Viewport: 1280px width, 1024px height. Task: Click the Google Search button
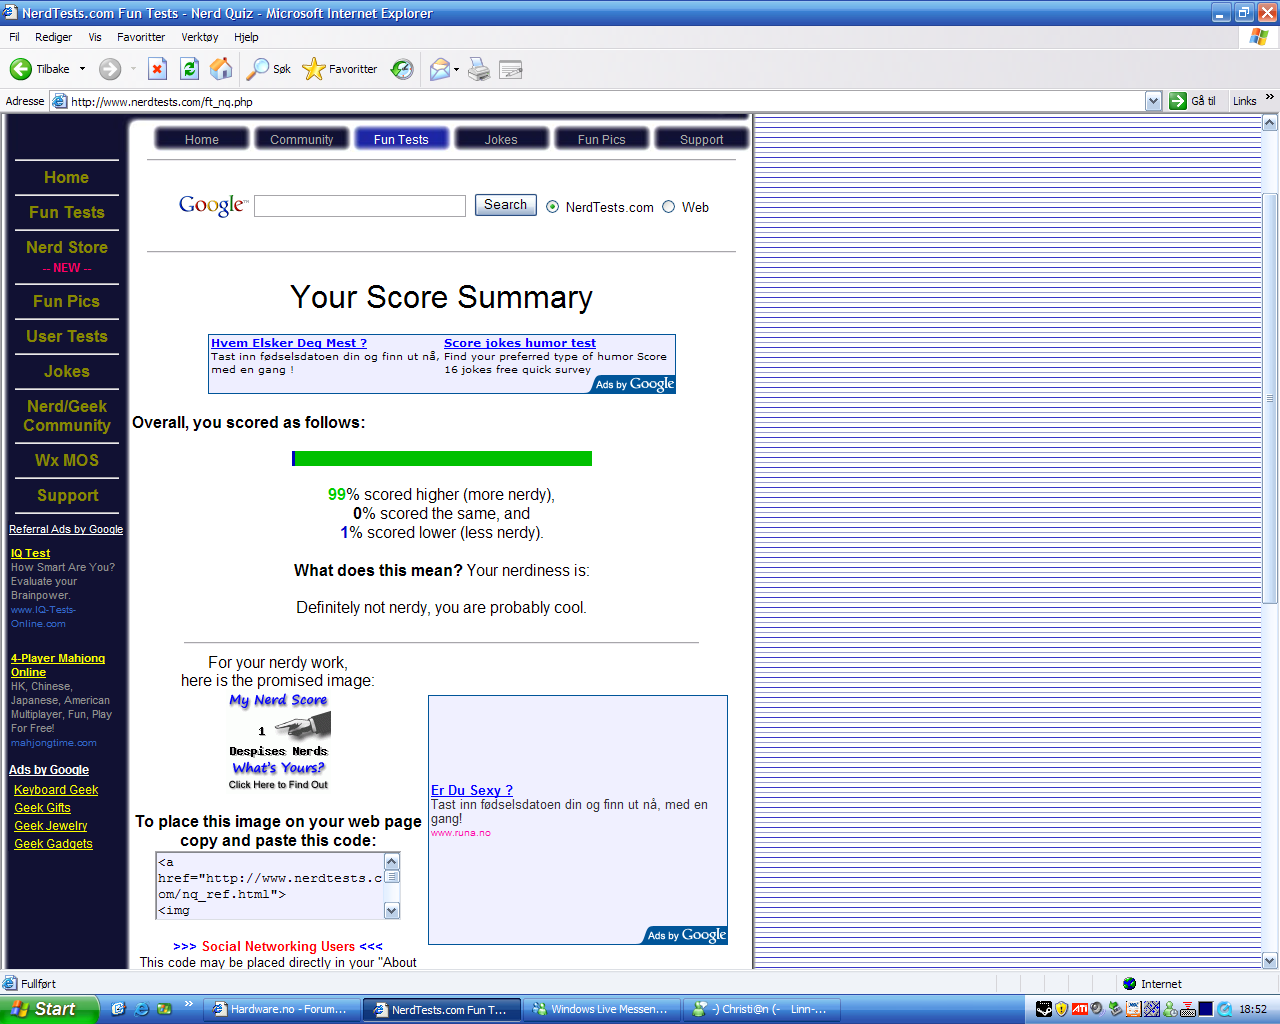505,205
